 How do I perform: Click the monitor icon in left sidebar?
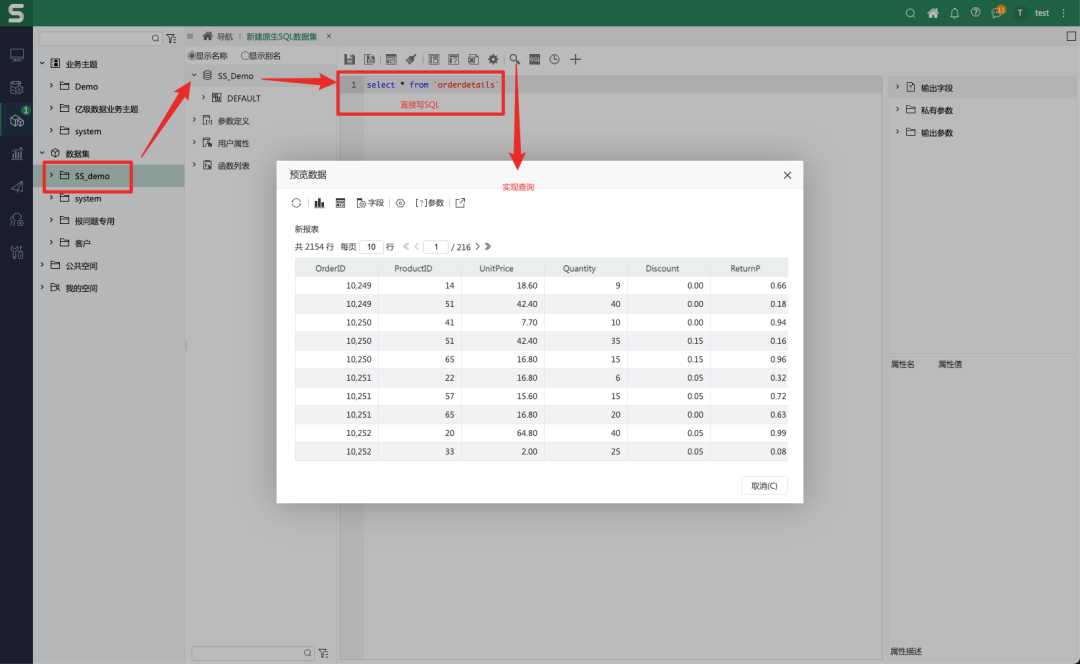(17, 54)
